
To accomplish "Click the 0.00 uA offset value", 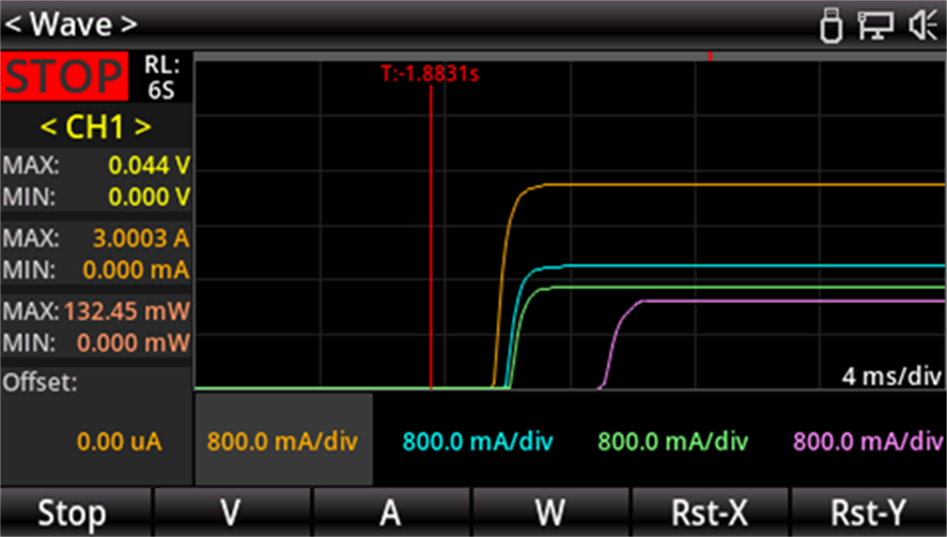I will pos(119,441).
